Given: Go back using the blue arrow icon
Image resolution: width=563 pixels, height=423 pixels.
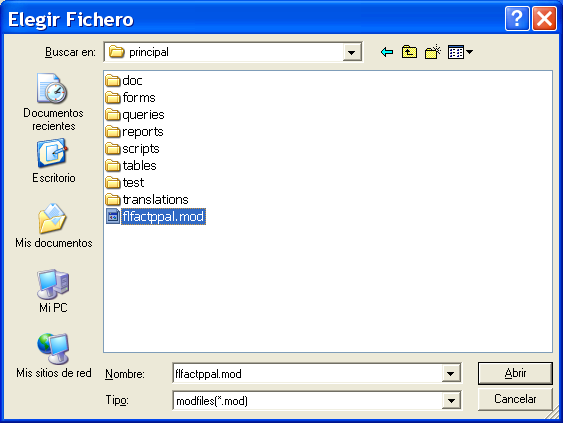Looking at the screenshot, I should tap(387, 52).
